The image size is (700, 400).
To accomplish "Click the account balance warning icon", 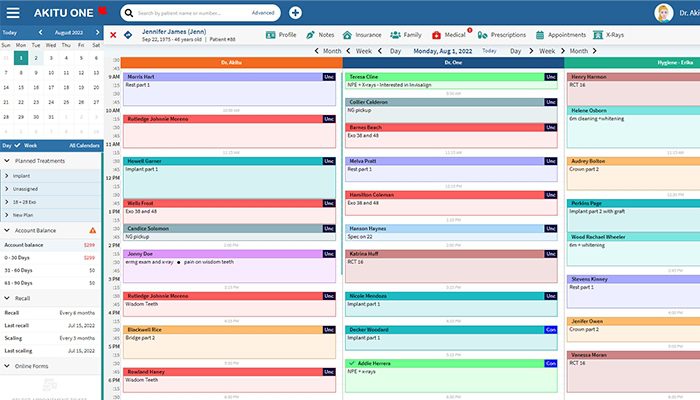I will tap(92, 230).
